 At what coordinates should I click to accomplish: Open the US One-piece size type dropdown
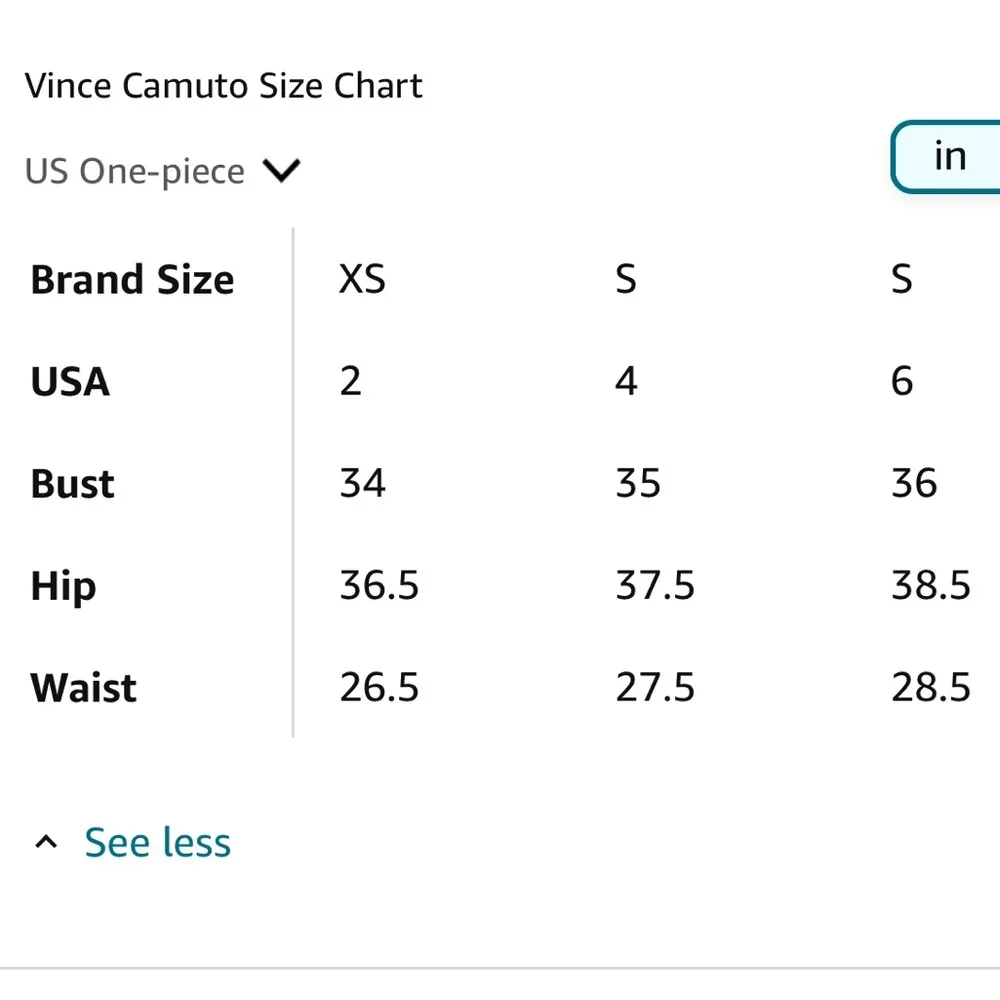coord(135,171)
